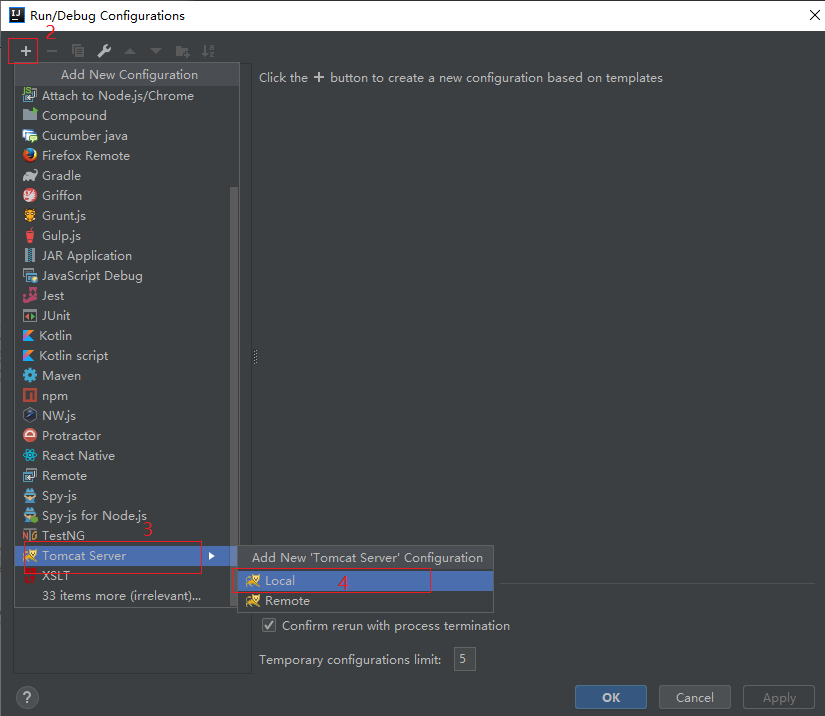Click the Gradle elephant icon

30,176
